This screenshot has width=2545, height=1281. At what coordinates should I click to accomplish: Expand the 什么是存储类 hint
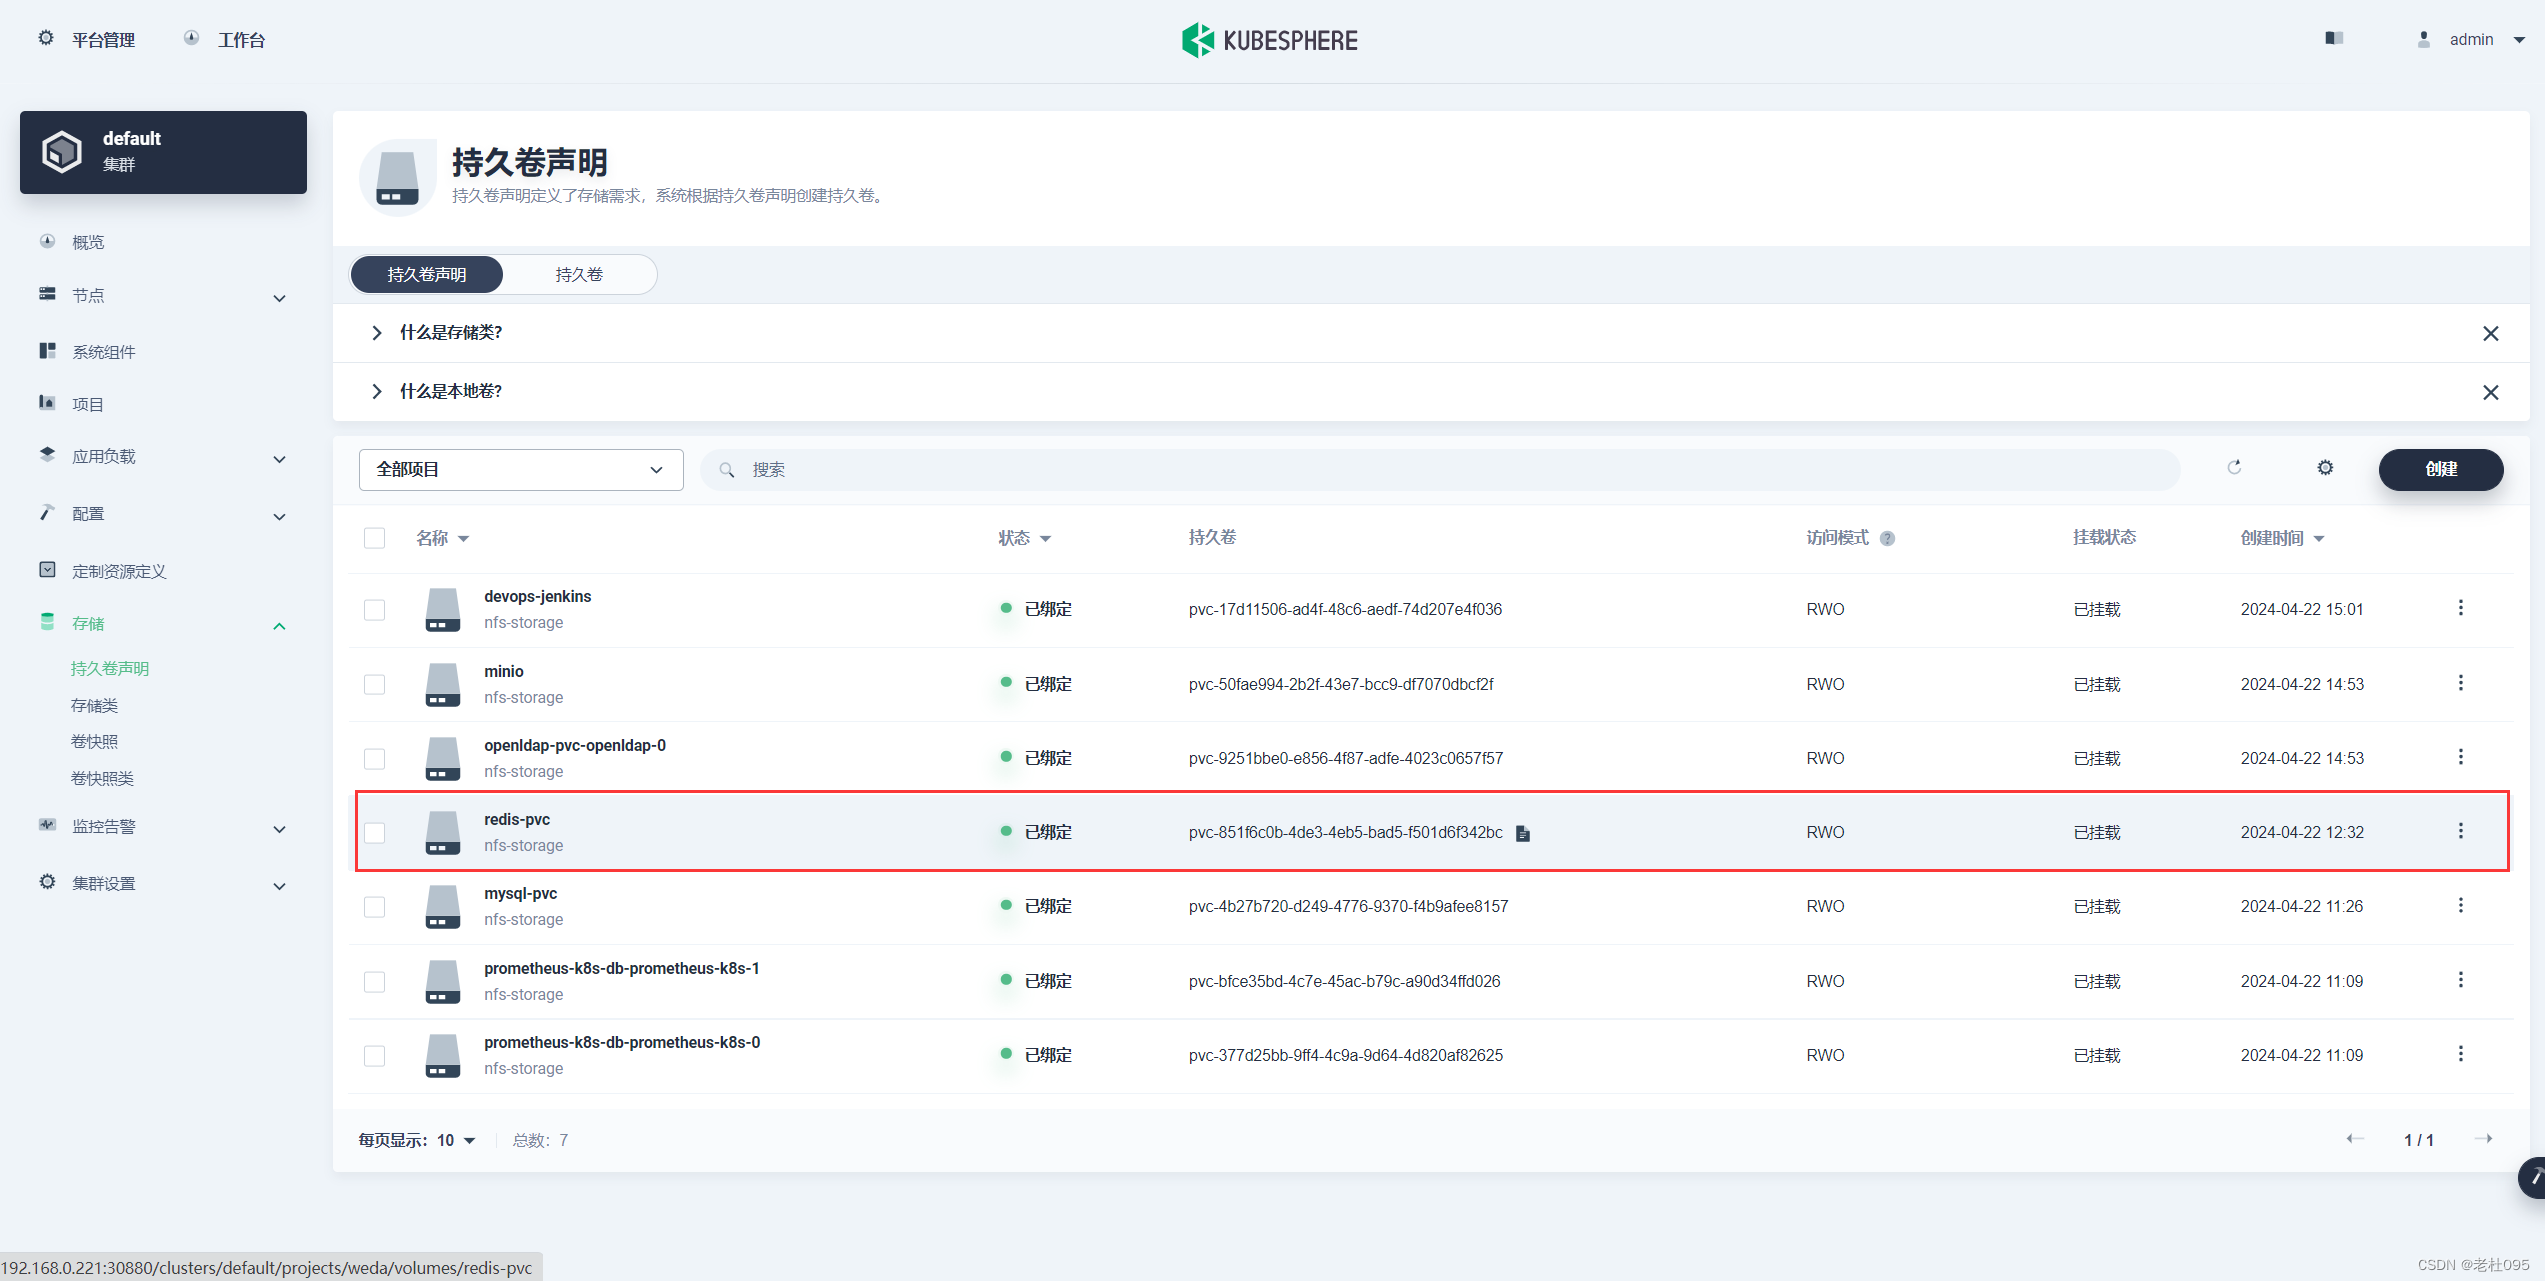point(376,333)
